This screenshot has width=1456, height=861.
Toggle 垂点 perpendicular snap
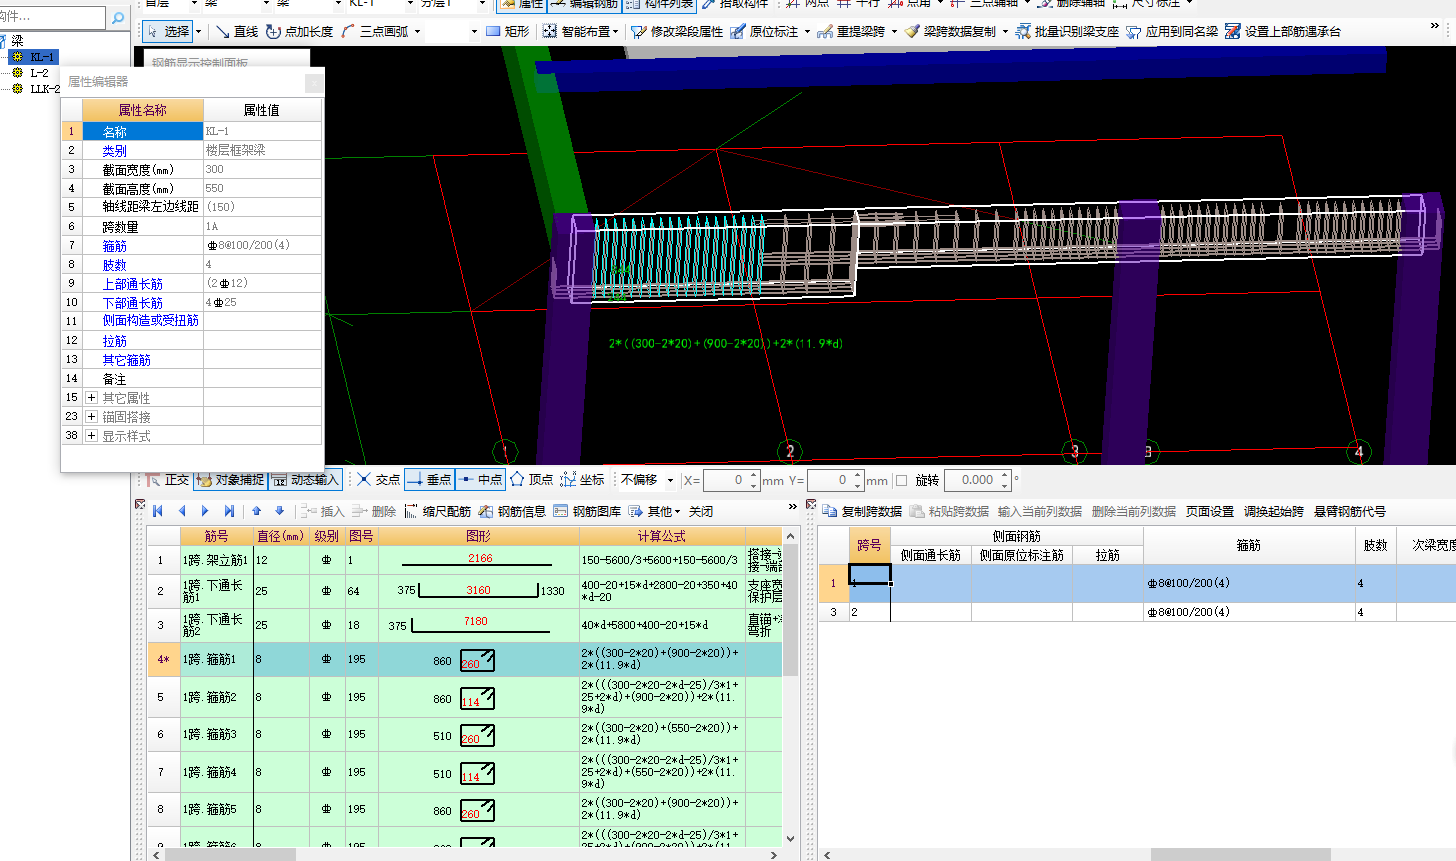(429, 480)
